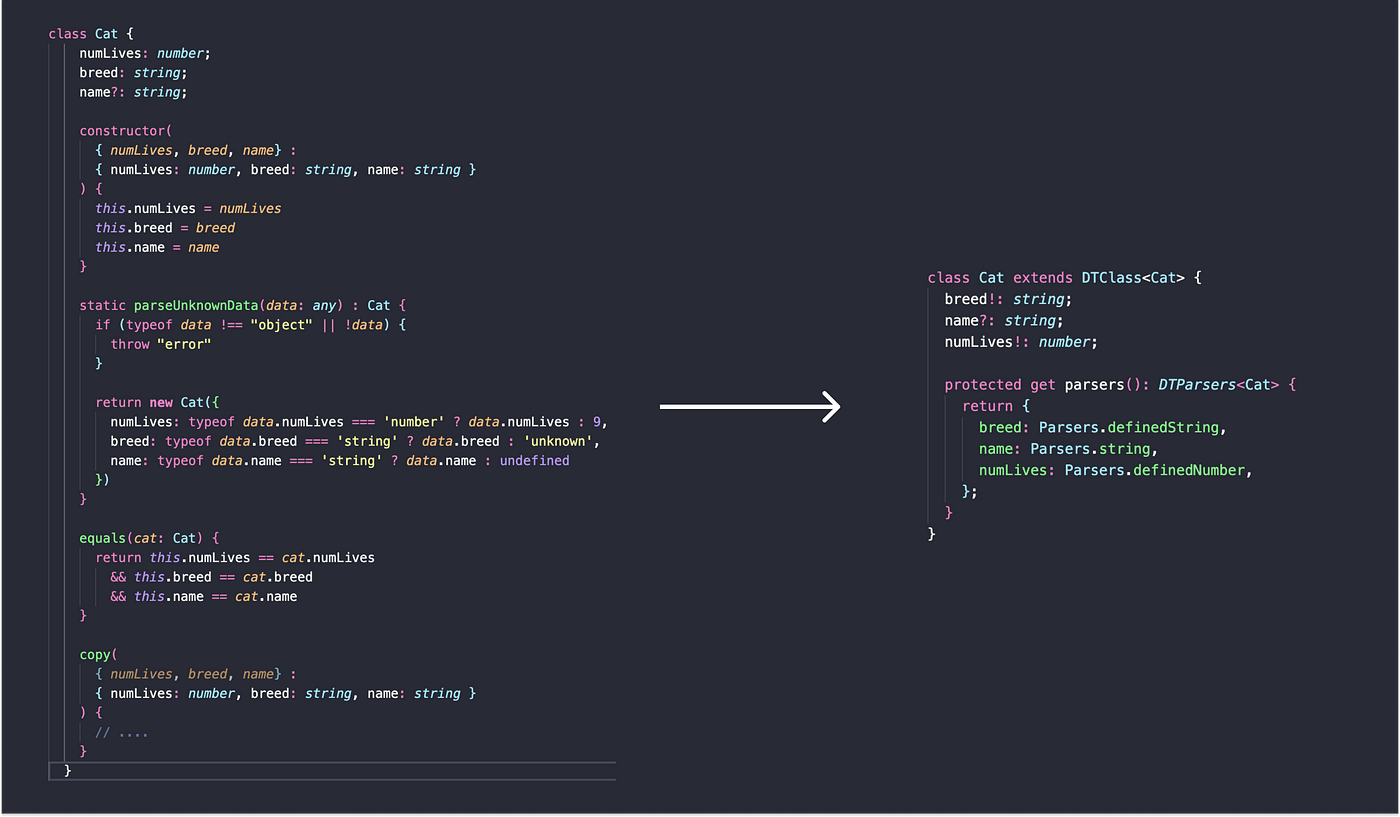Click the '&& this.name == cat.name' line
The image size is (1400, 817).
click(x=204, y=596)
